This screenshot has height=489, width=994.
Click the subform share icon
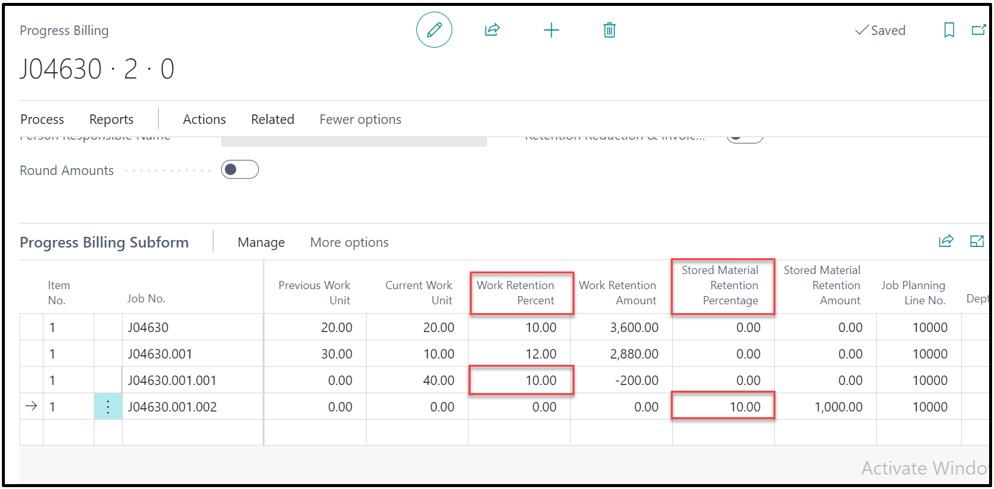click(946, 241)
